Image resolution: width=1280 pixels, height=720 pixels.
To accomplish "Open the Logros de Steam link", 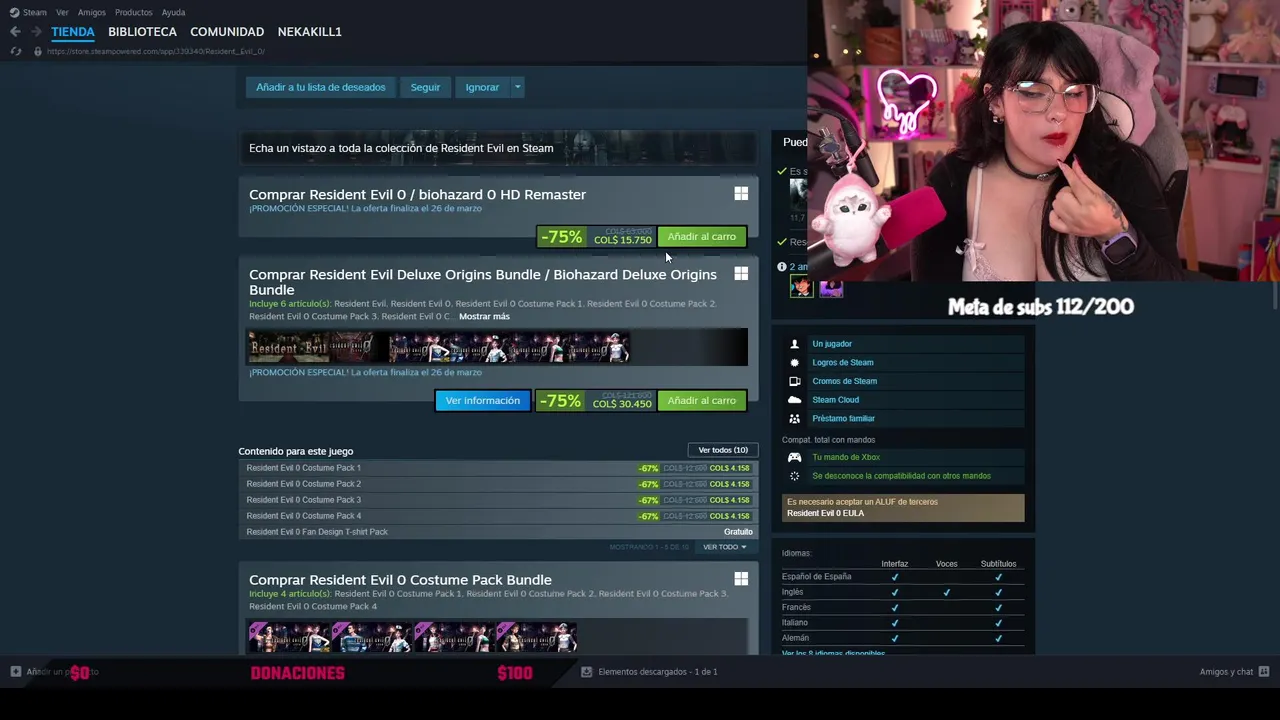I will tap(843, 363).
